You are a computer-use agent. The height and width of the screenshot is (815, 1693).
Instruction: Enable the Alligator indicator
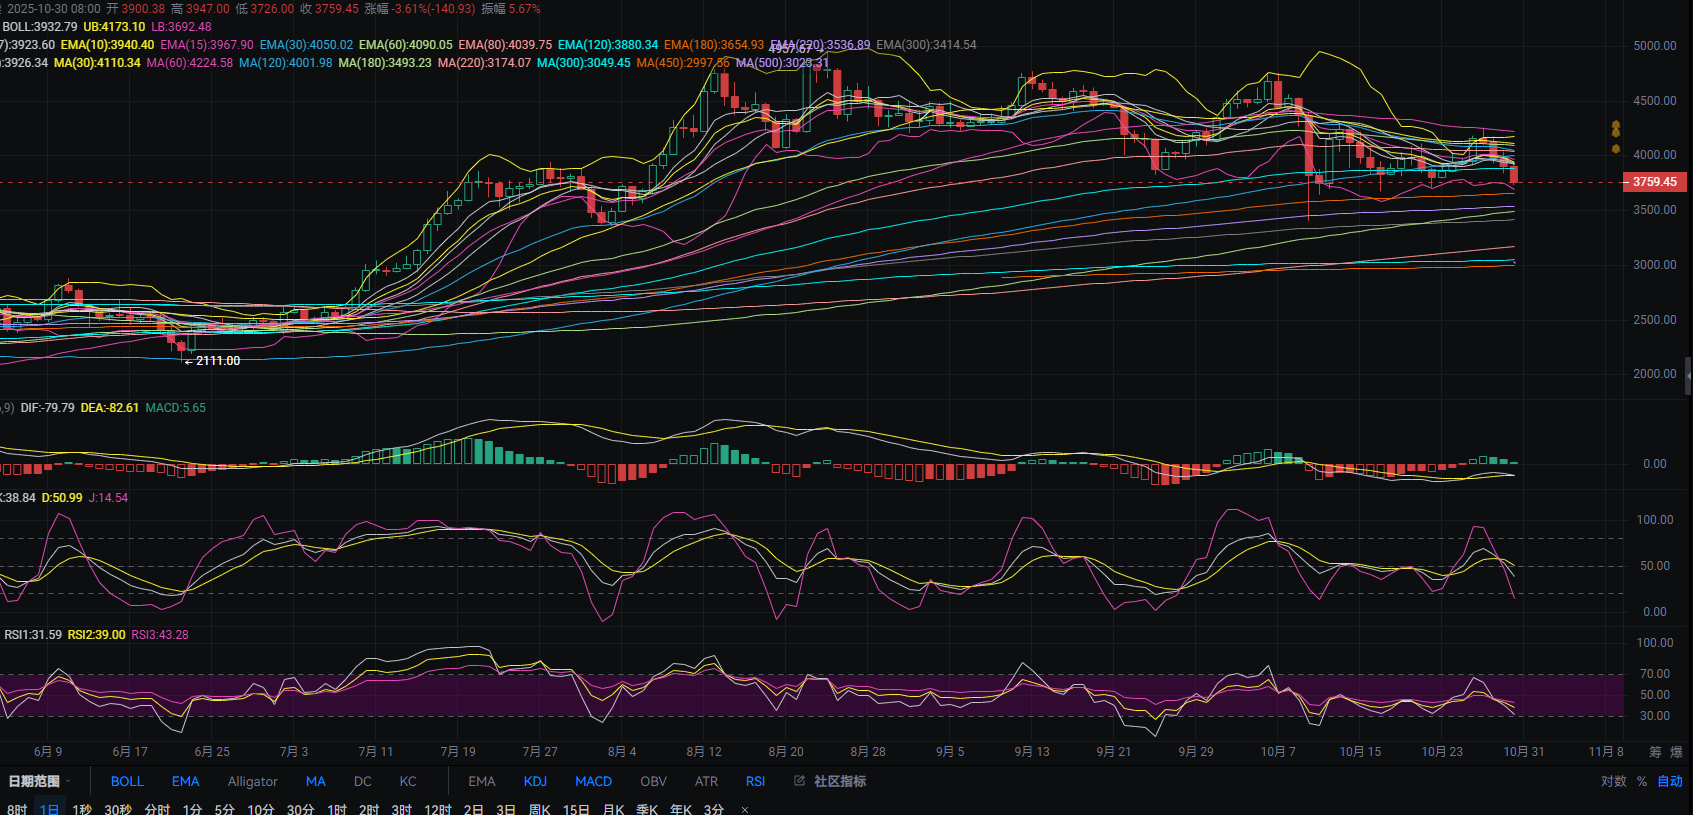click(x=252, y=781)
